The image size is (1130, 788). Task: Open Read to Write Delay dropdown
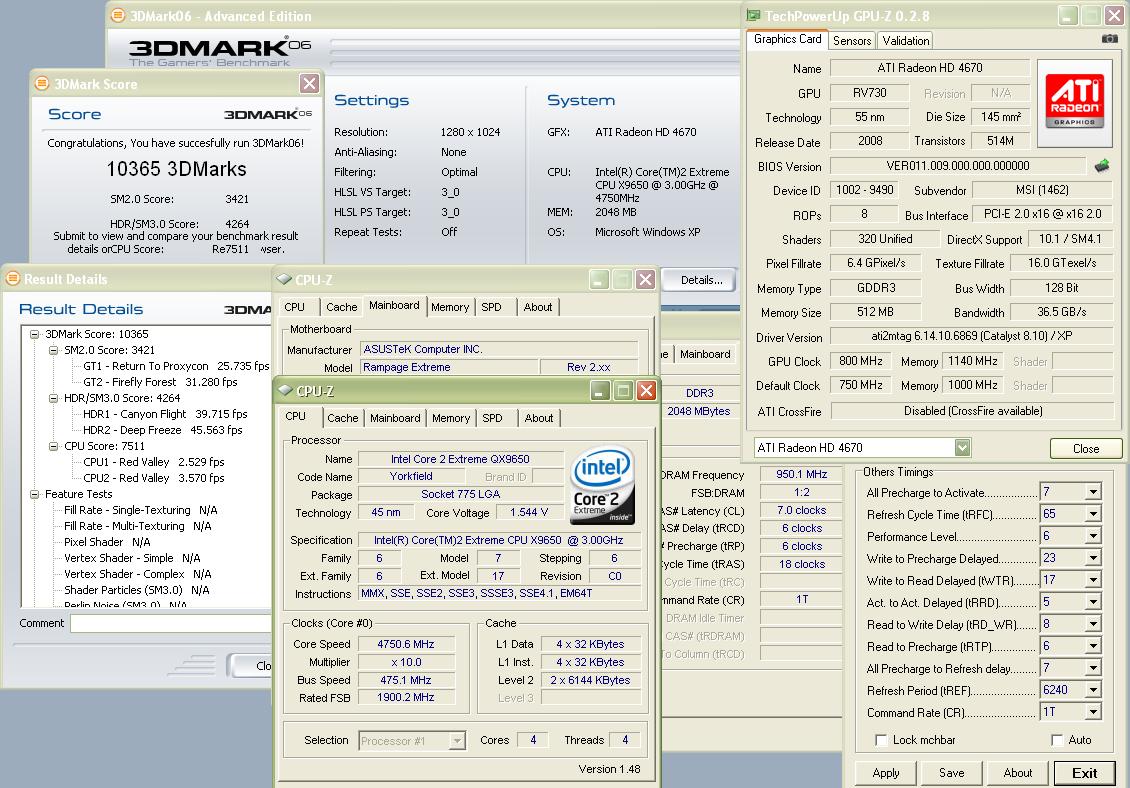click(x=1093, y=624)
